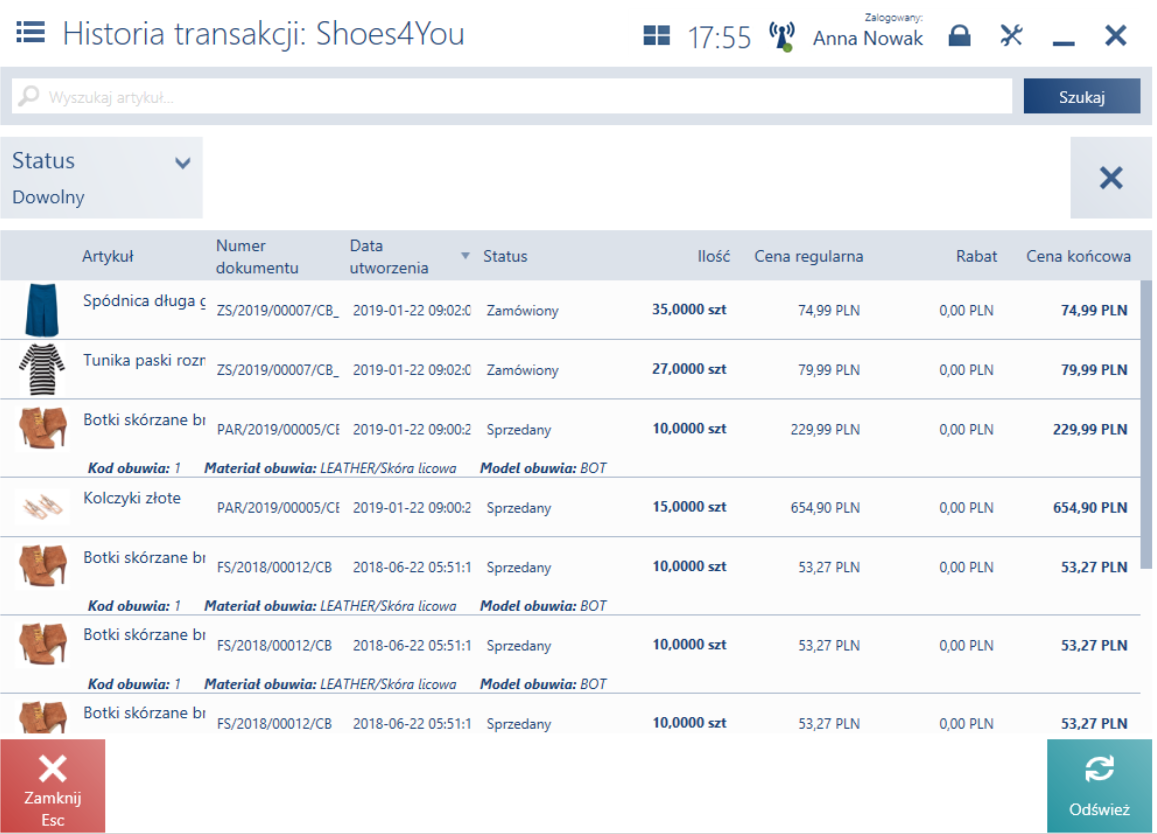The image size is (1157, 834).
Task: Minimize the POS application window
Action: tap(1063, 44)
